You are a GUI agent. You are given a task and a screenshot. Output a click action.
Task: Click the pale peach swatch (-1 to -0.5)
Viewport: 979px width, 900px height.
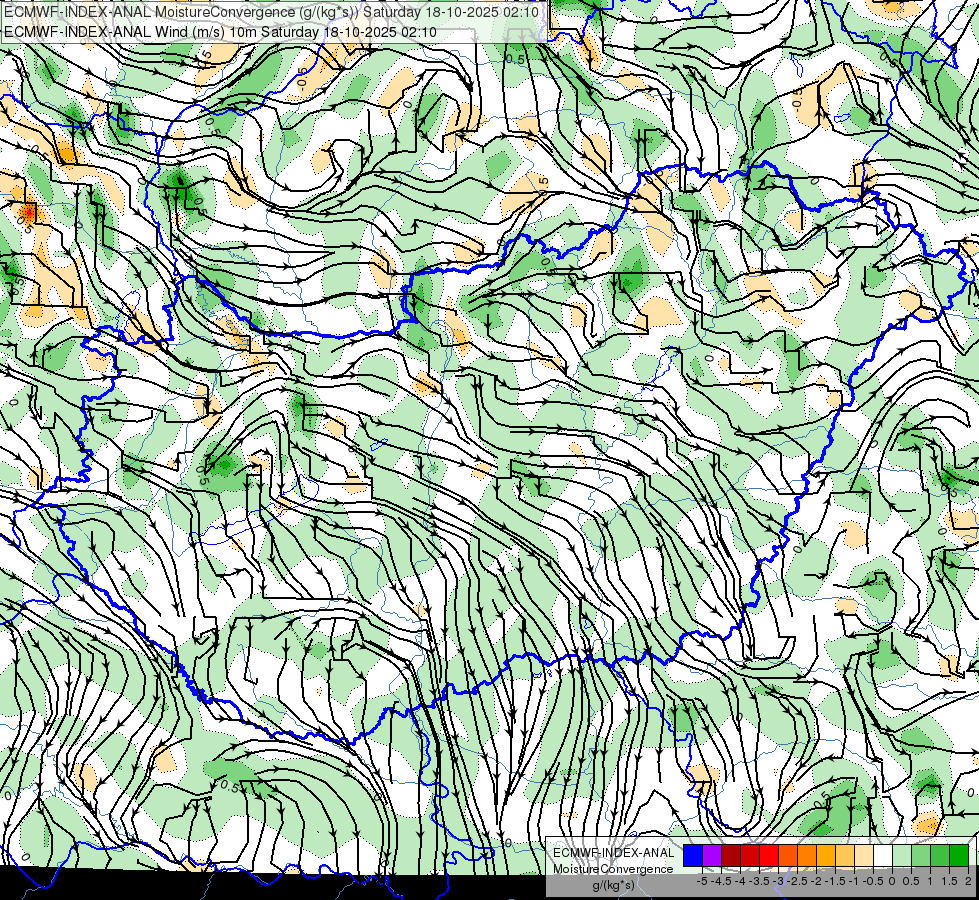coord(864,856)
